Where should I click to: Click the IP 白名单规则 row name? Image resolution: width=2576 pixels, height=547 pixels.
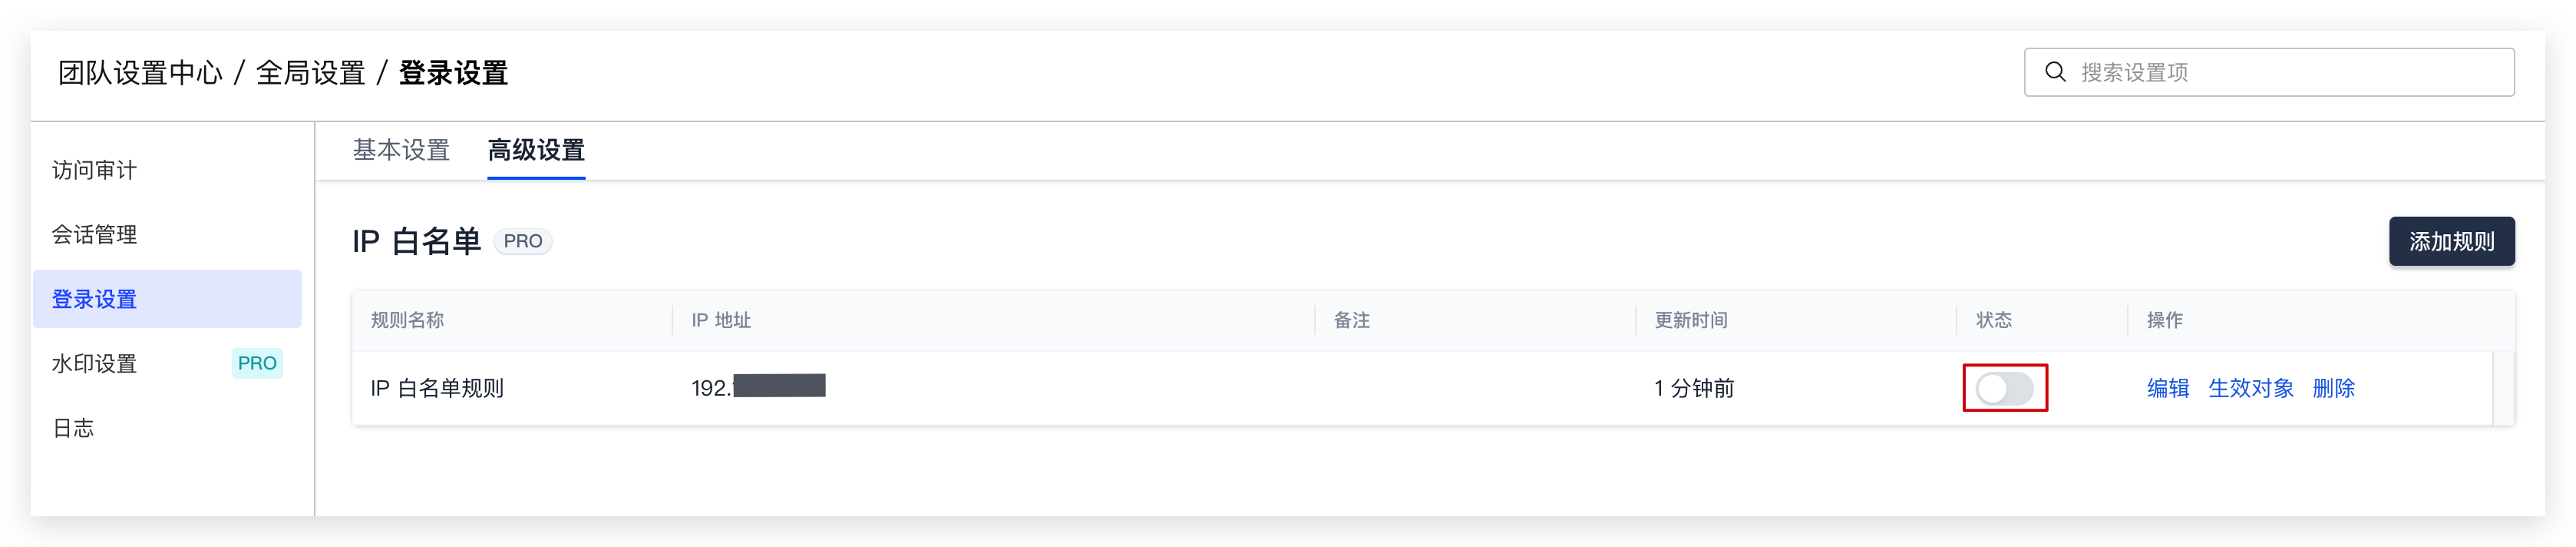point(437,388)
